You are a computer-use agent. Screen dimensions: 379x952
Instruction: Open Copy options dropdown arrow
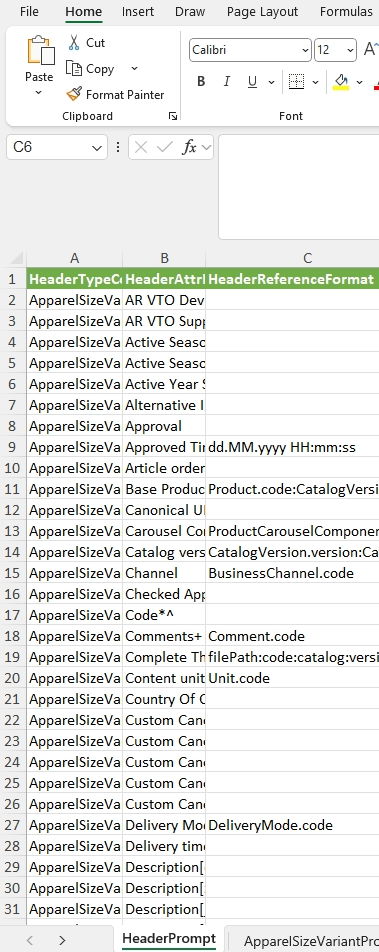pyautogui.click(x=134, y=69)
